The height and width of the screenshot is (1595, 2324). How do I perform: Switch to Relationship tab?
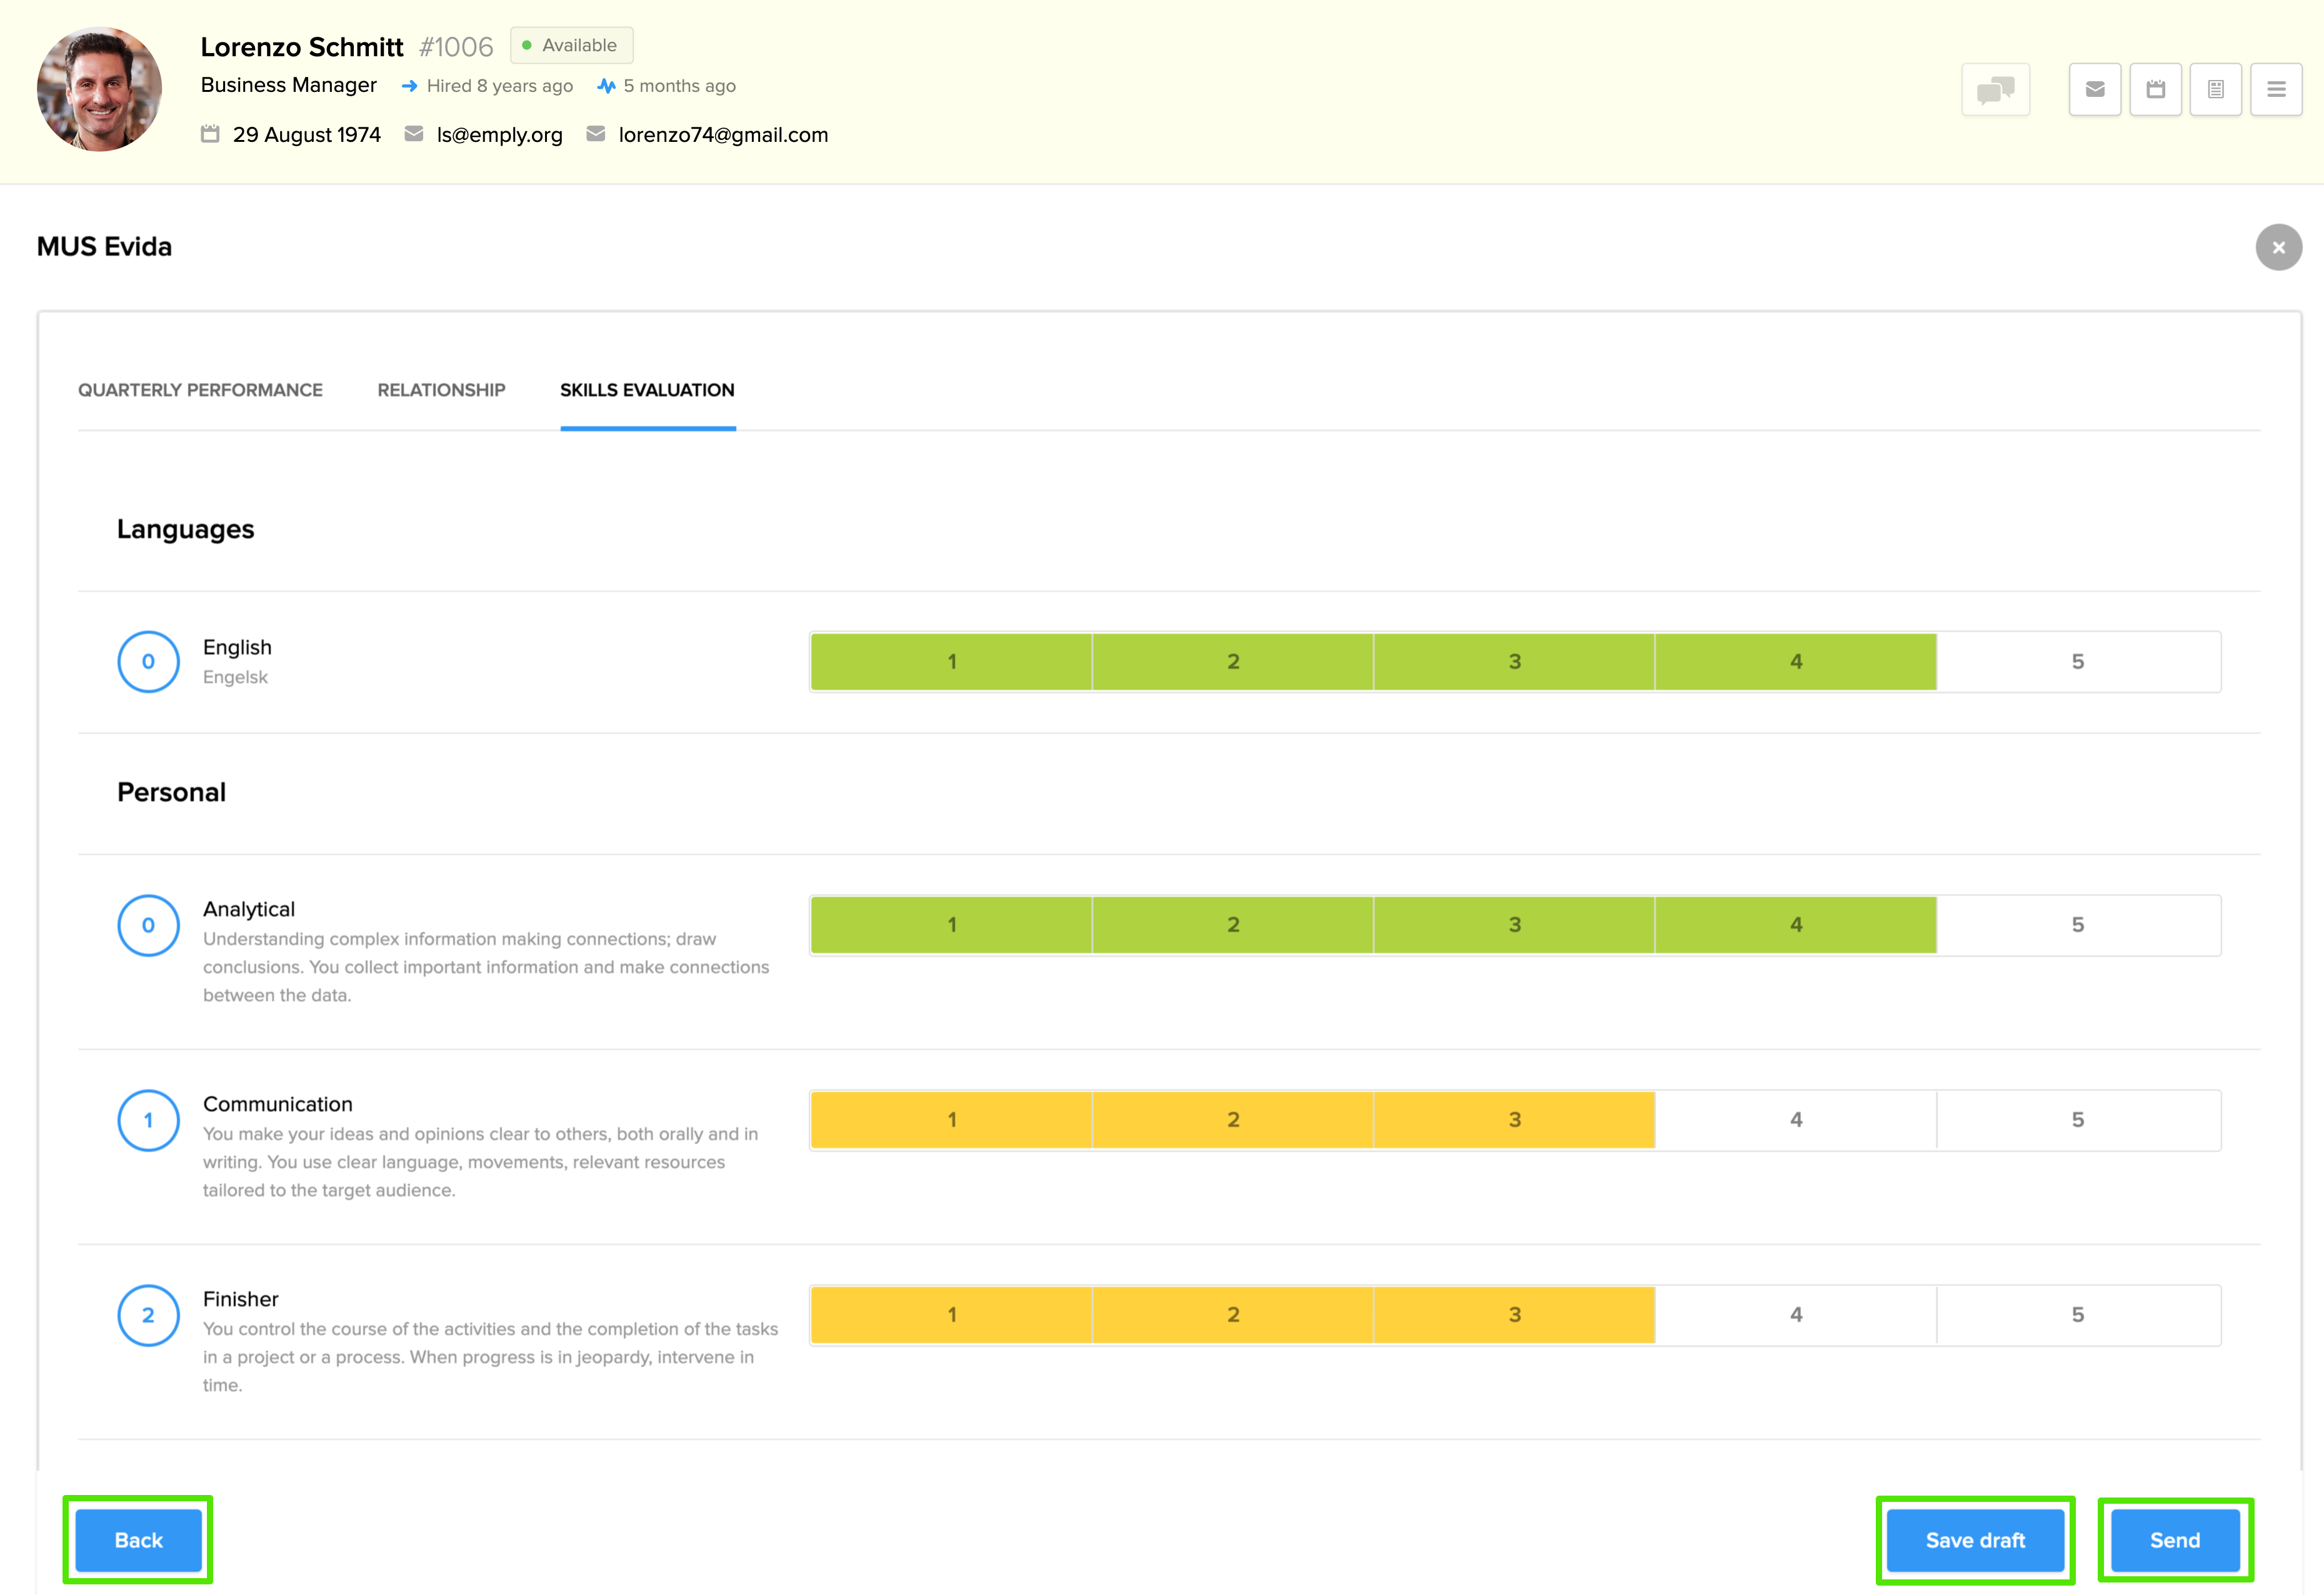click(x=441, y=390)
